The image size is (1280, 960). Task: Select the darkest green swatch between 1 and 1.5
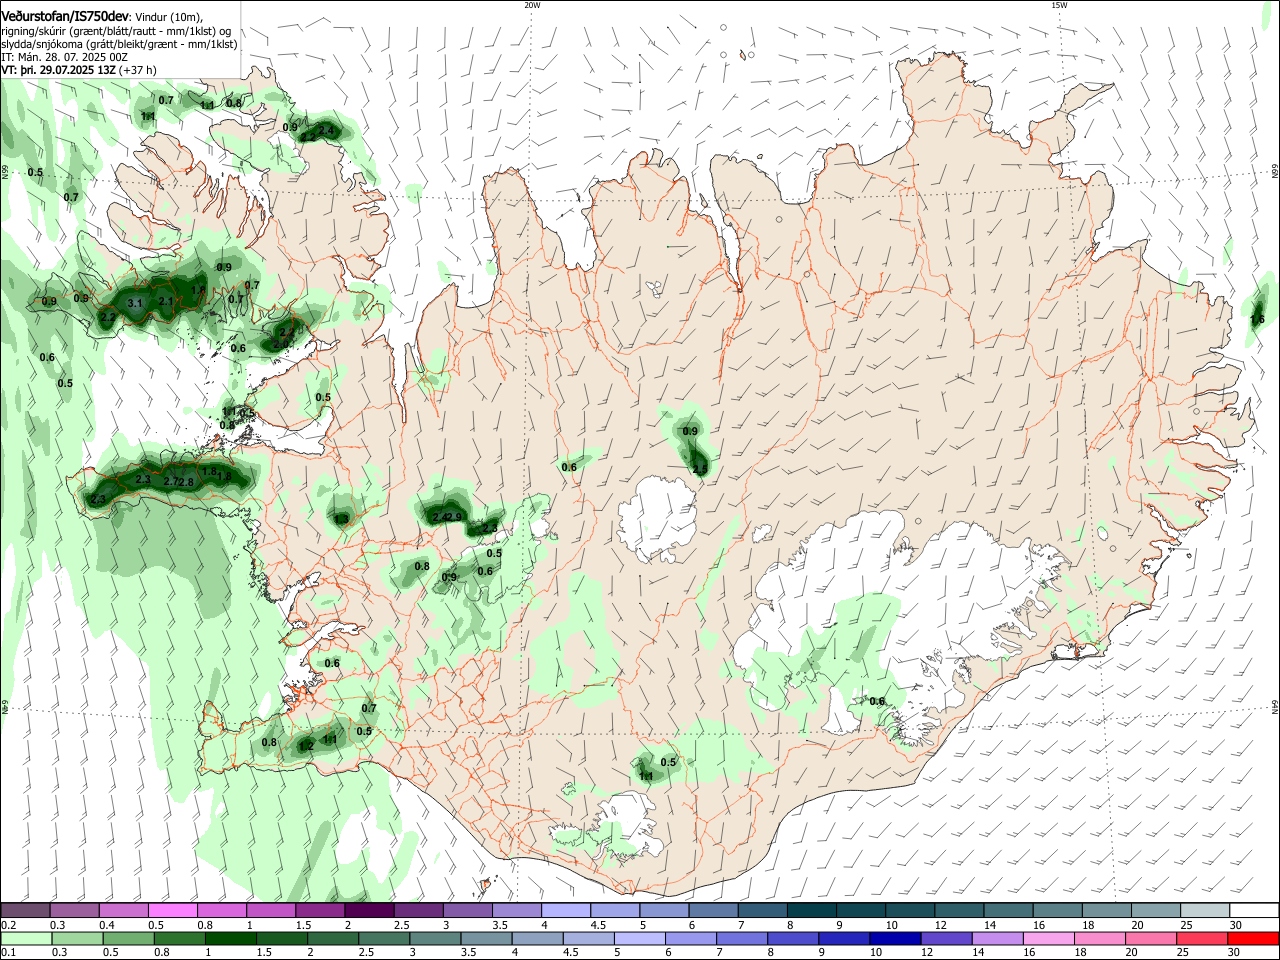click(x=230, y=938)
